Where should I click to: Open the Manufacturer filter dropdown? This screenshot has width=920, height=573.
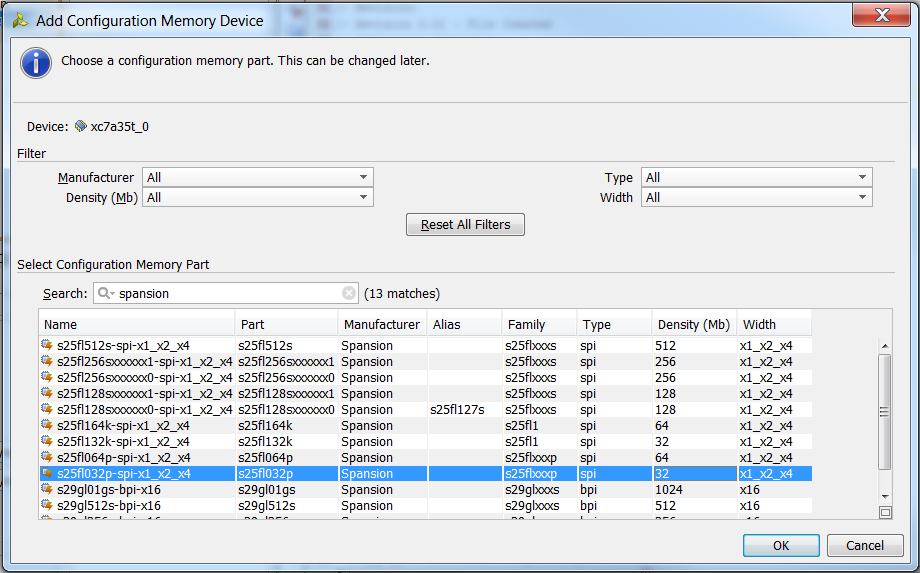pos(258,177)
